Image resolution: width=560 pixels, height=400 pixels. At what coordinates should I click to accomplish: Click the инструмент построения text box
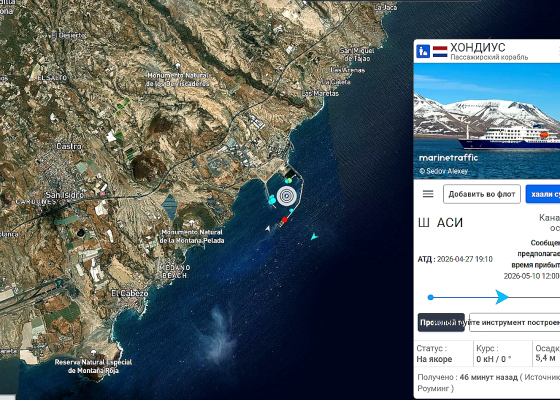[515, 322]
